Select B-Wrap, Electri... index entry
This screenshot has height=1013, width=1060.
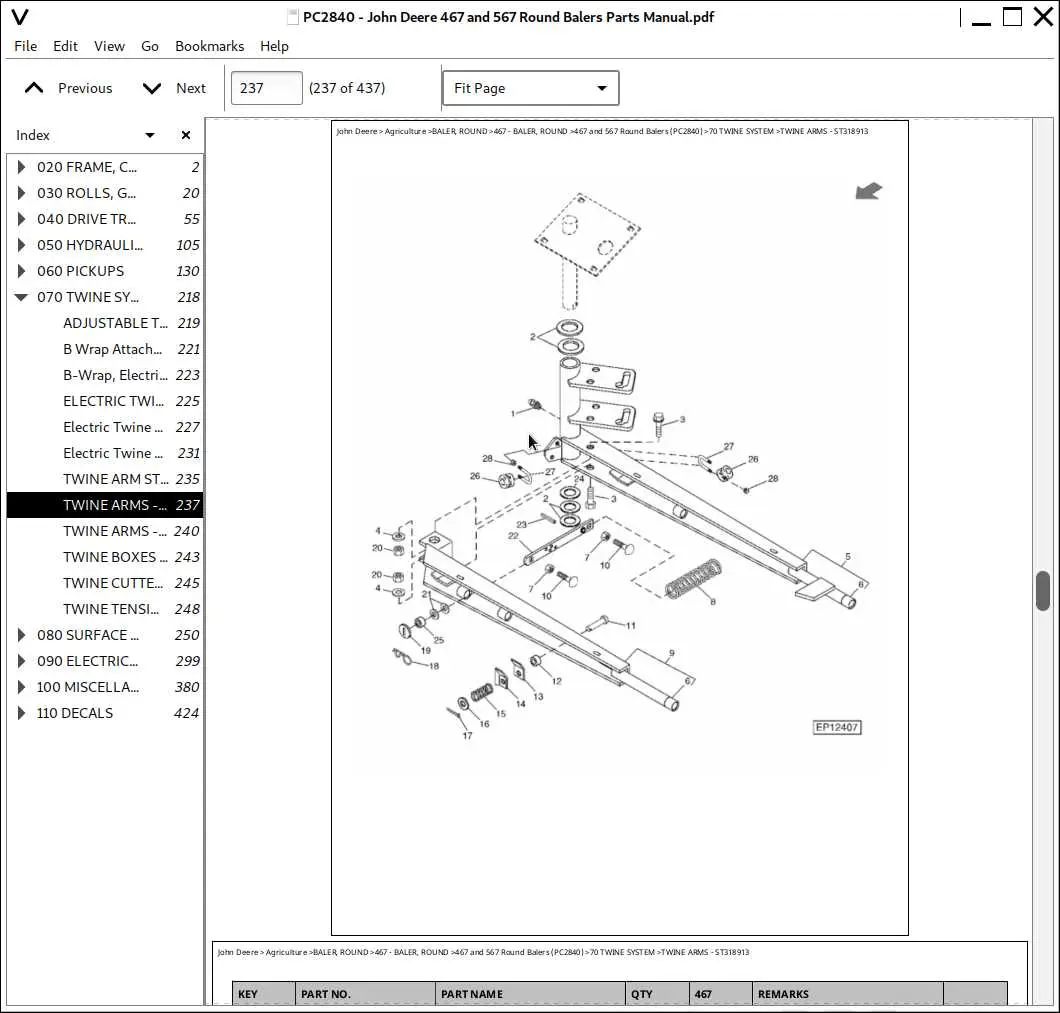pyautogui.click(x=105, y=375)
